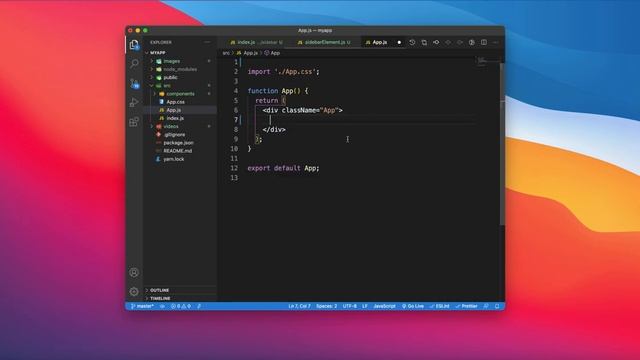Click the feedback icon in status bar
Image resolution: width=640 pixels, height=360 pixels.
(x=486, y=306)
